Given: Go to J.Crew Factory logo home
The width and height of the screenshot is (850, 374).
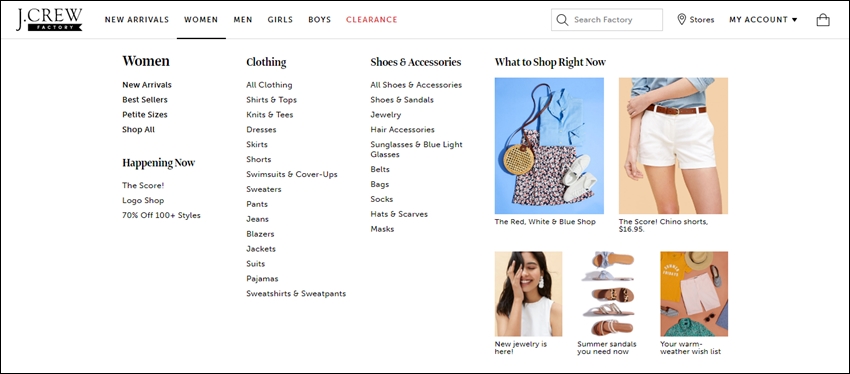Looking at the screenshot, I should point(49,20).
